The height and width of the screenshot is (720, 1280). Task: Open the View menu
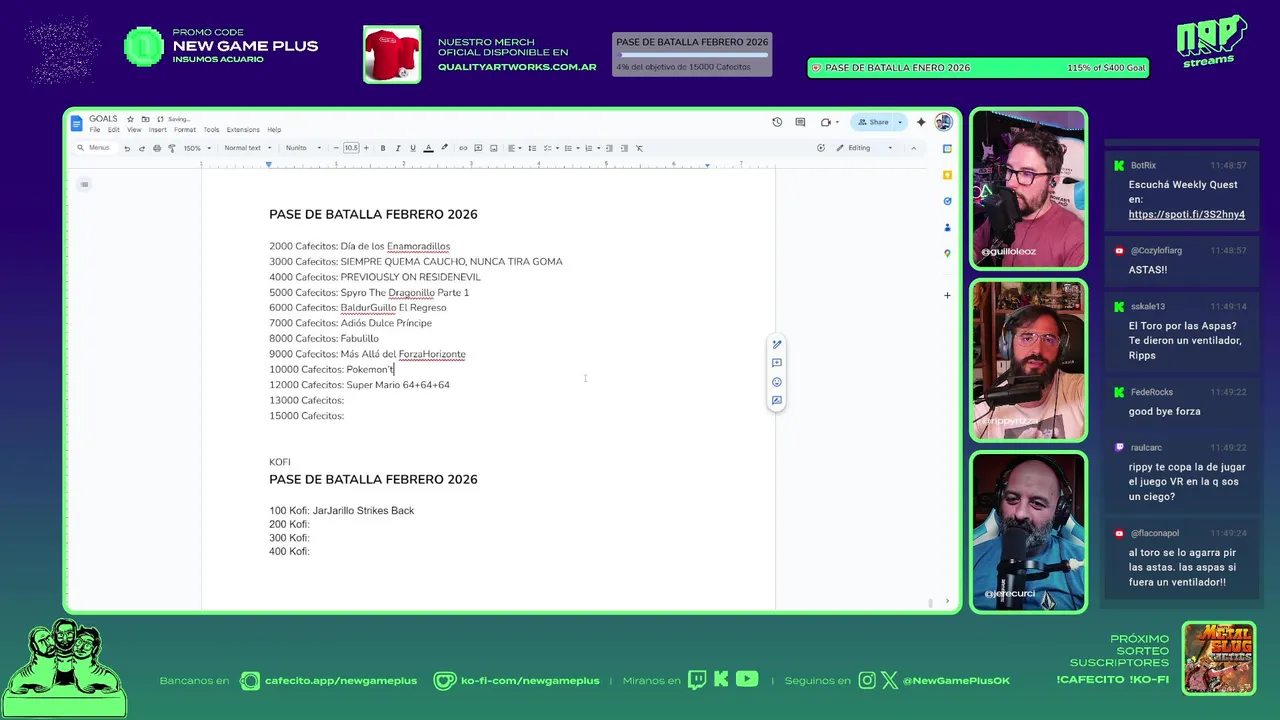[134, 130]
